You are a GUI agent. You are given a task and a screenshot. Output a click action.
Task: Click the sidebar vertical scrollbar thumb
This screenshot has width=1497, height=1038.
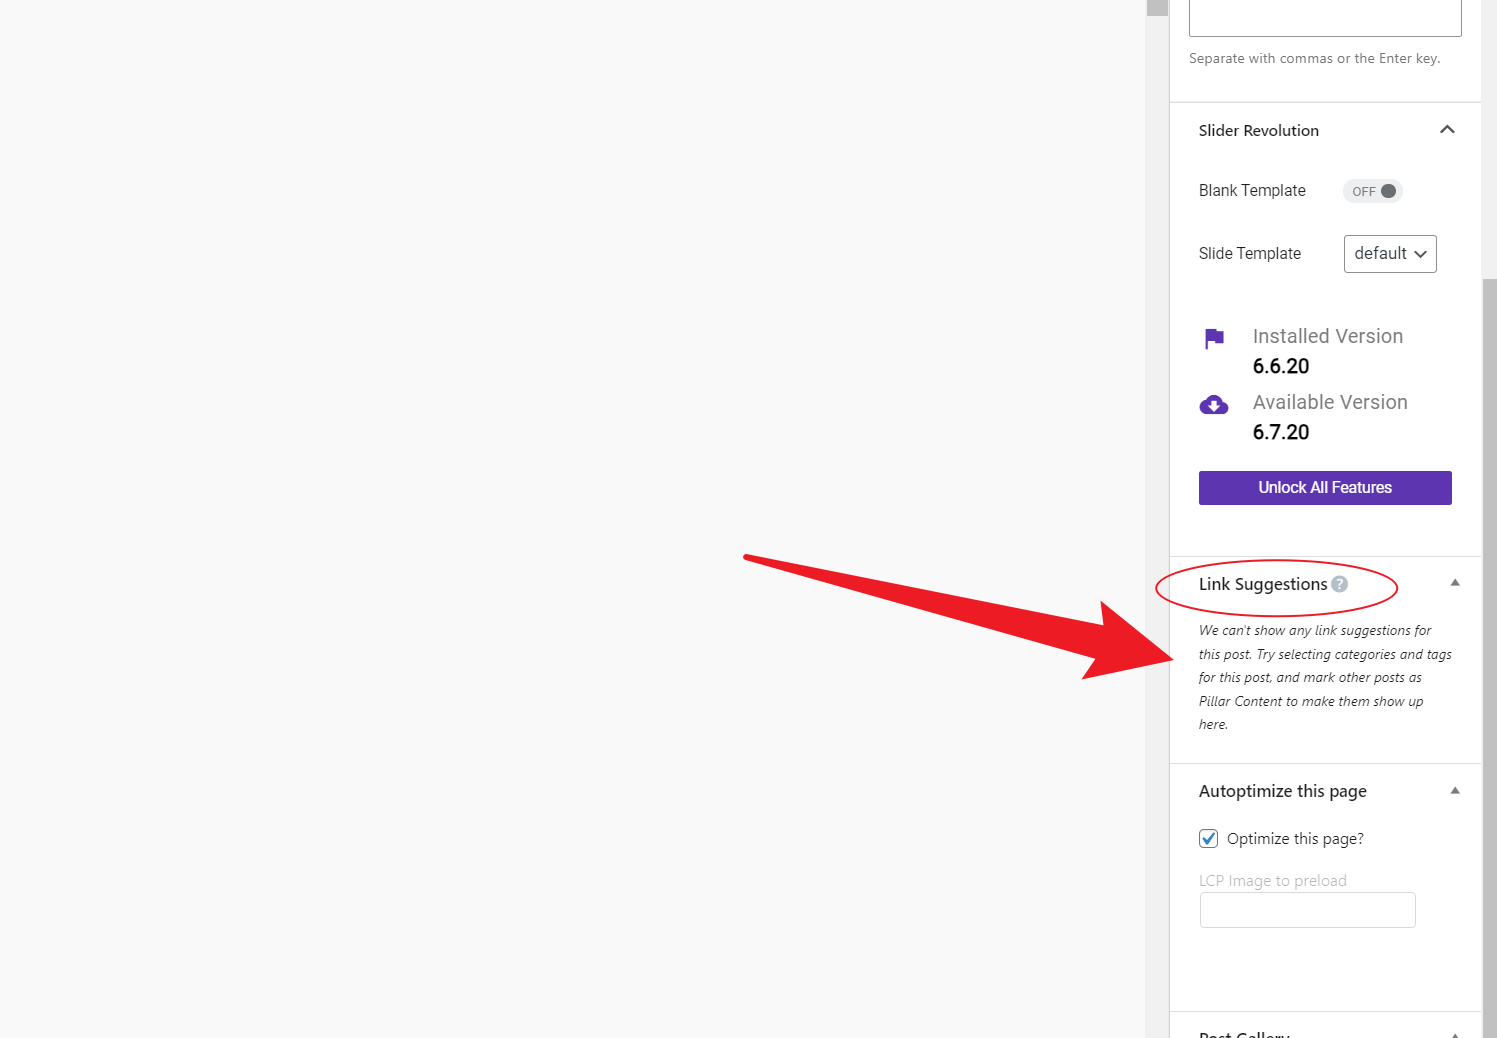pyautogui.click(x=1489, y=659)
